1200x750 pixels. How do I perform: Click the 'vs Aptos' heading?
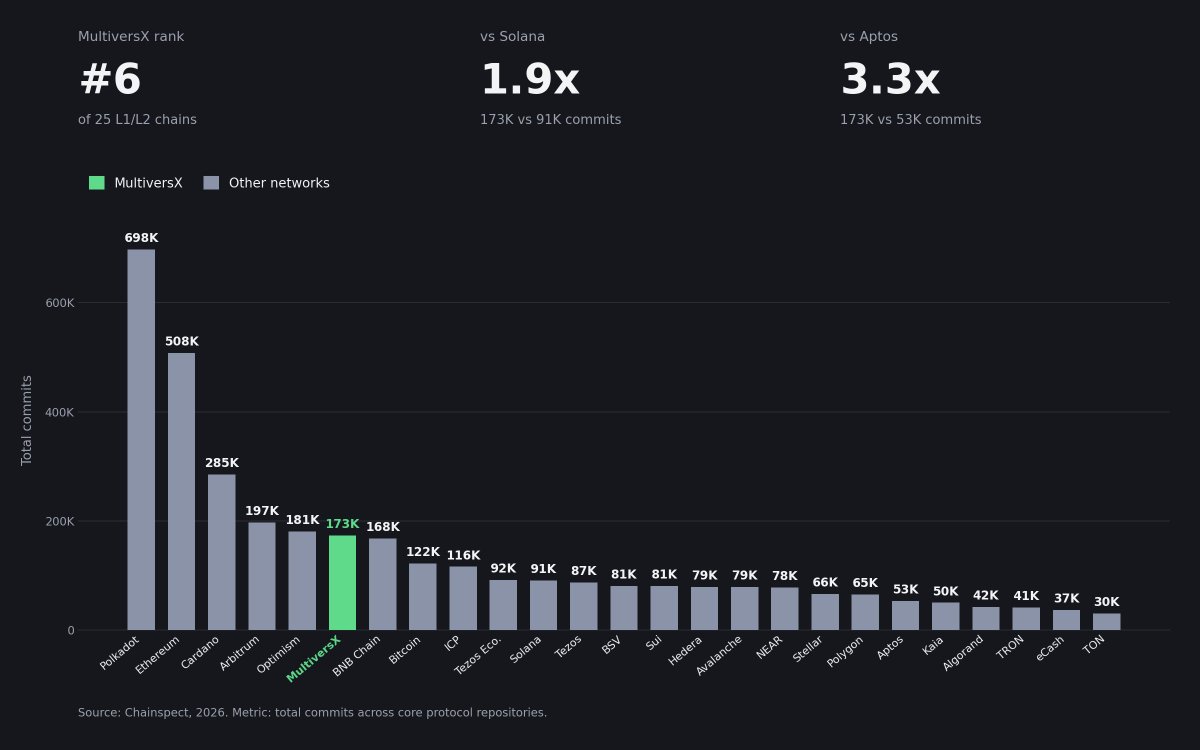click(x=869, y=37)
